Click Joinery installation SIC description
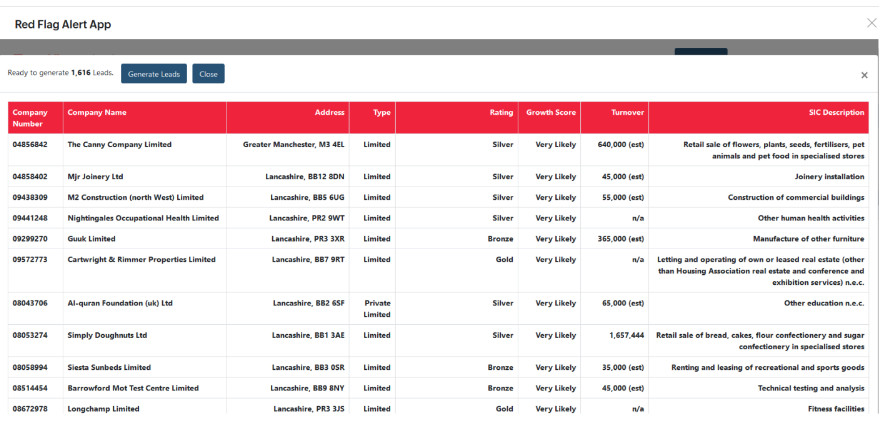This screenshot has width=881, height=423. [829, 176]
